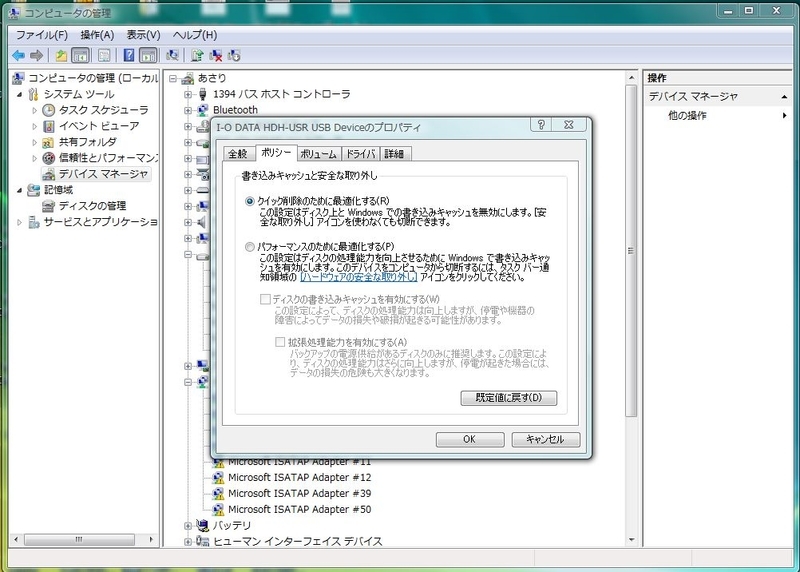This screenshot has height=572, width=800.
Task: Click the Up One Level folder icon
Action: click(x=61, y=56)
